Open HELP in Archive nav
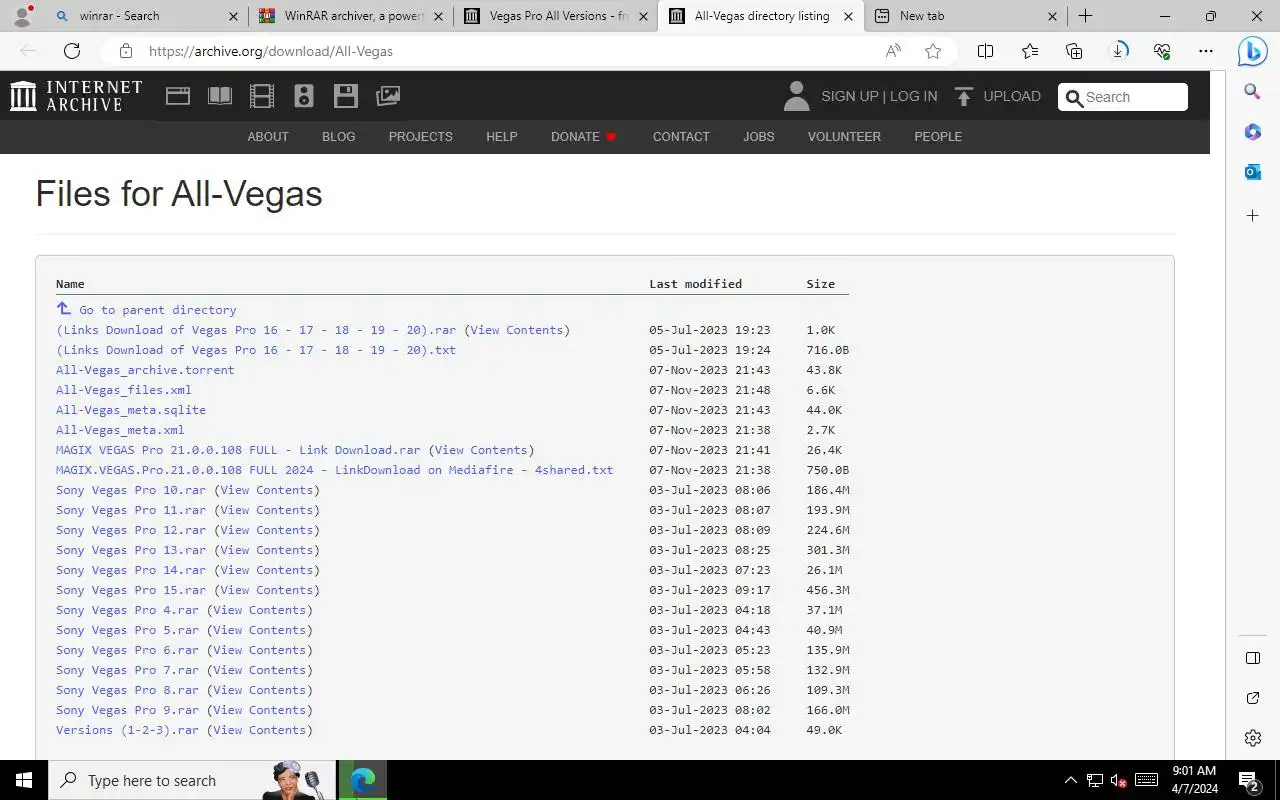The image size is (1280, 800). 502,137
